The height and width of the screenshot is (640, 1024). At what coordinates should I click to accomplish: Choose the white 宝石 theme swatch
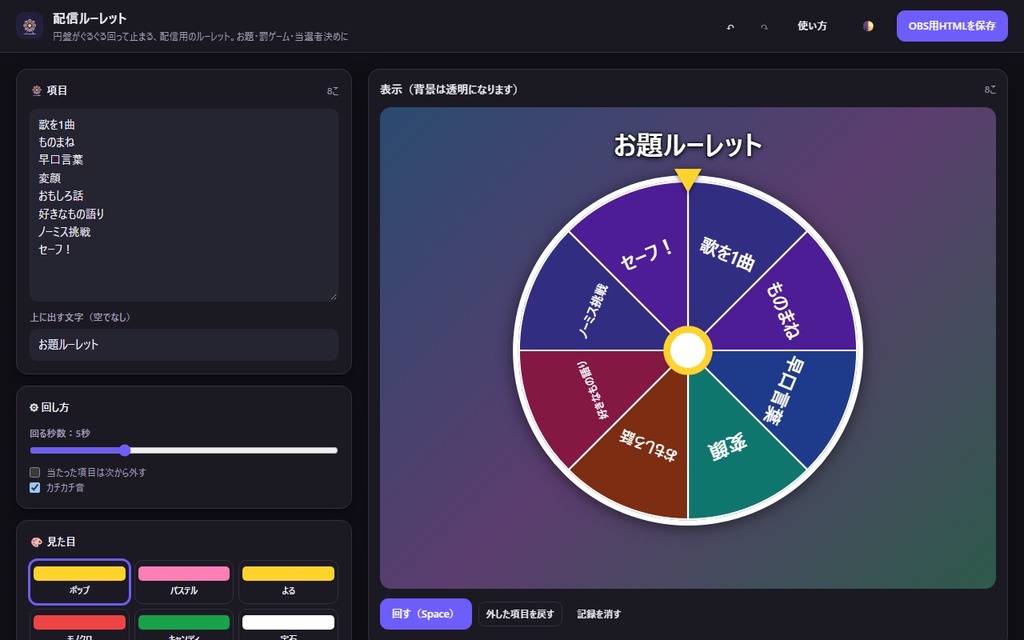[288, 622]
